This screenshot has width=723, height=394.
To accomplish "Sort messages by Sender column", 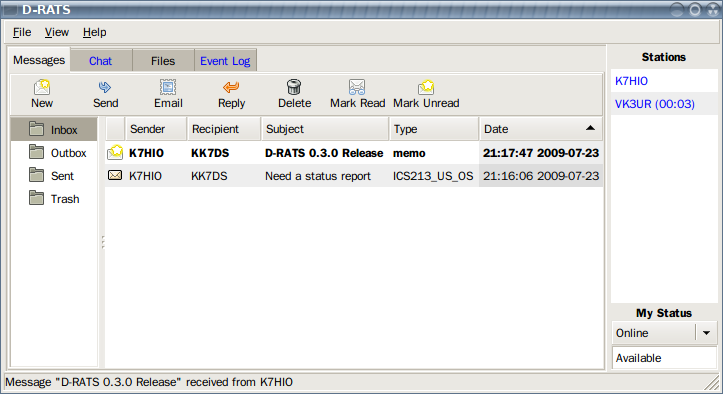I will 155,129.
